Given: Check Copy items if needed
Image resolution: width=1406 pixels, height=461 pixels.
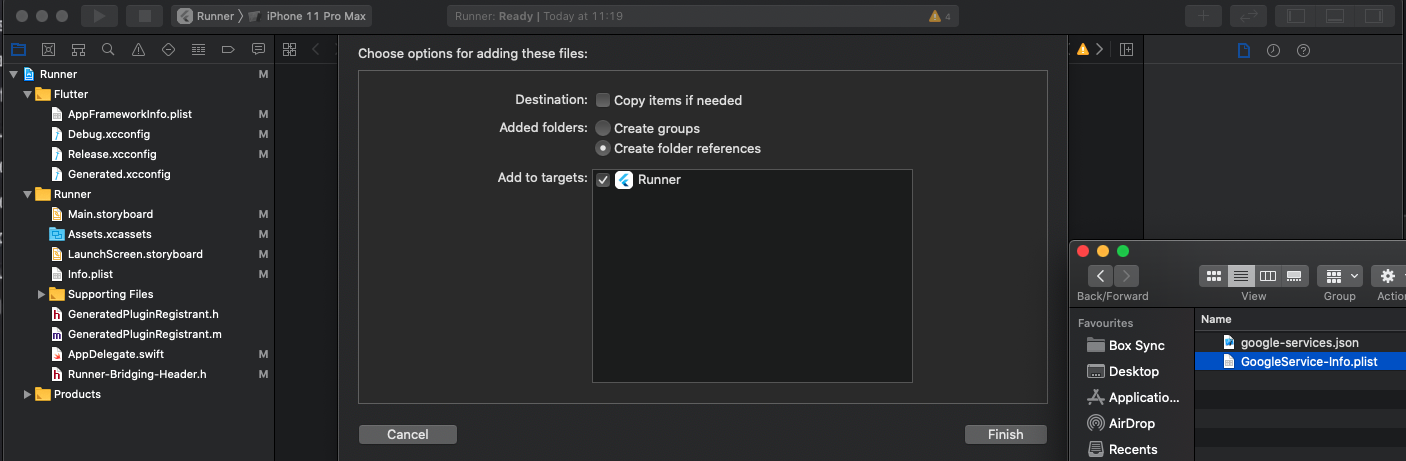Looking at the screenshot, I should pos(603,100).
